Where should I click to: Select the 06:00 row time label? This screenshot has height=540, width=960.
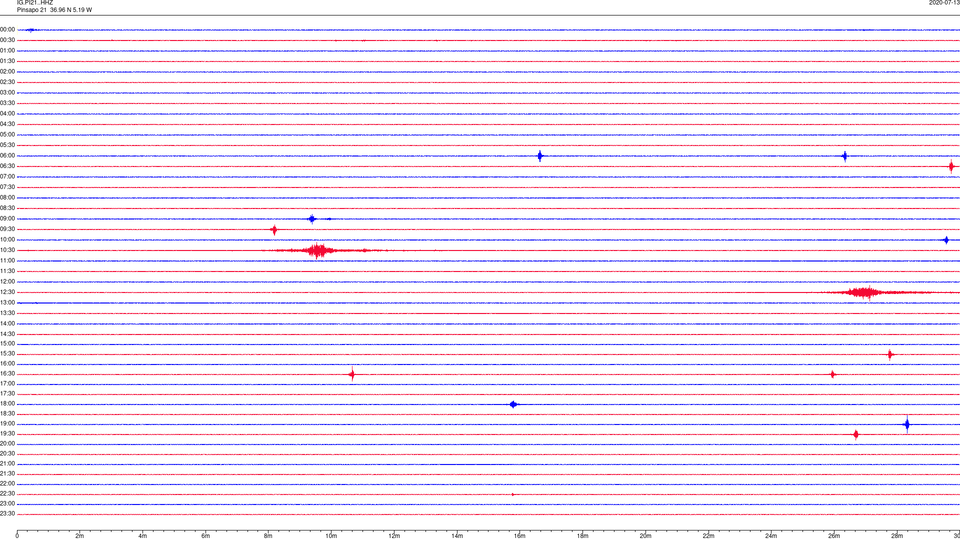click(x=7, y=156)
